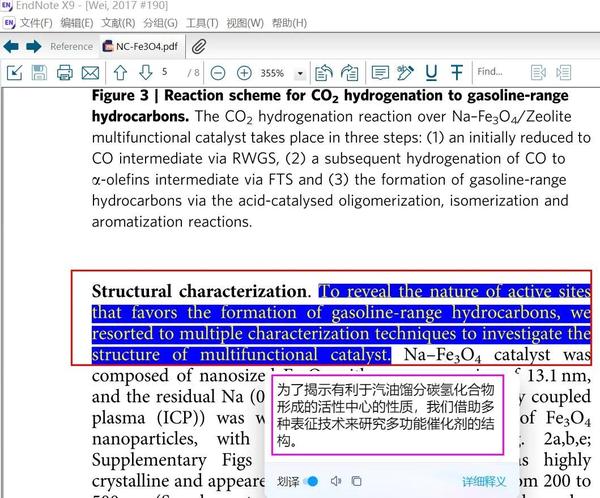This screenshot has height=498, width=600.
Task: Rotate the page counterclockwise
Action: (323, 72)
